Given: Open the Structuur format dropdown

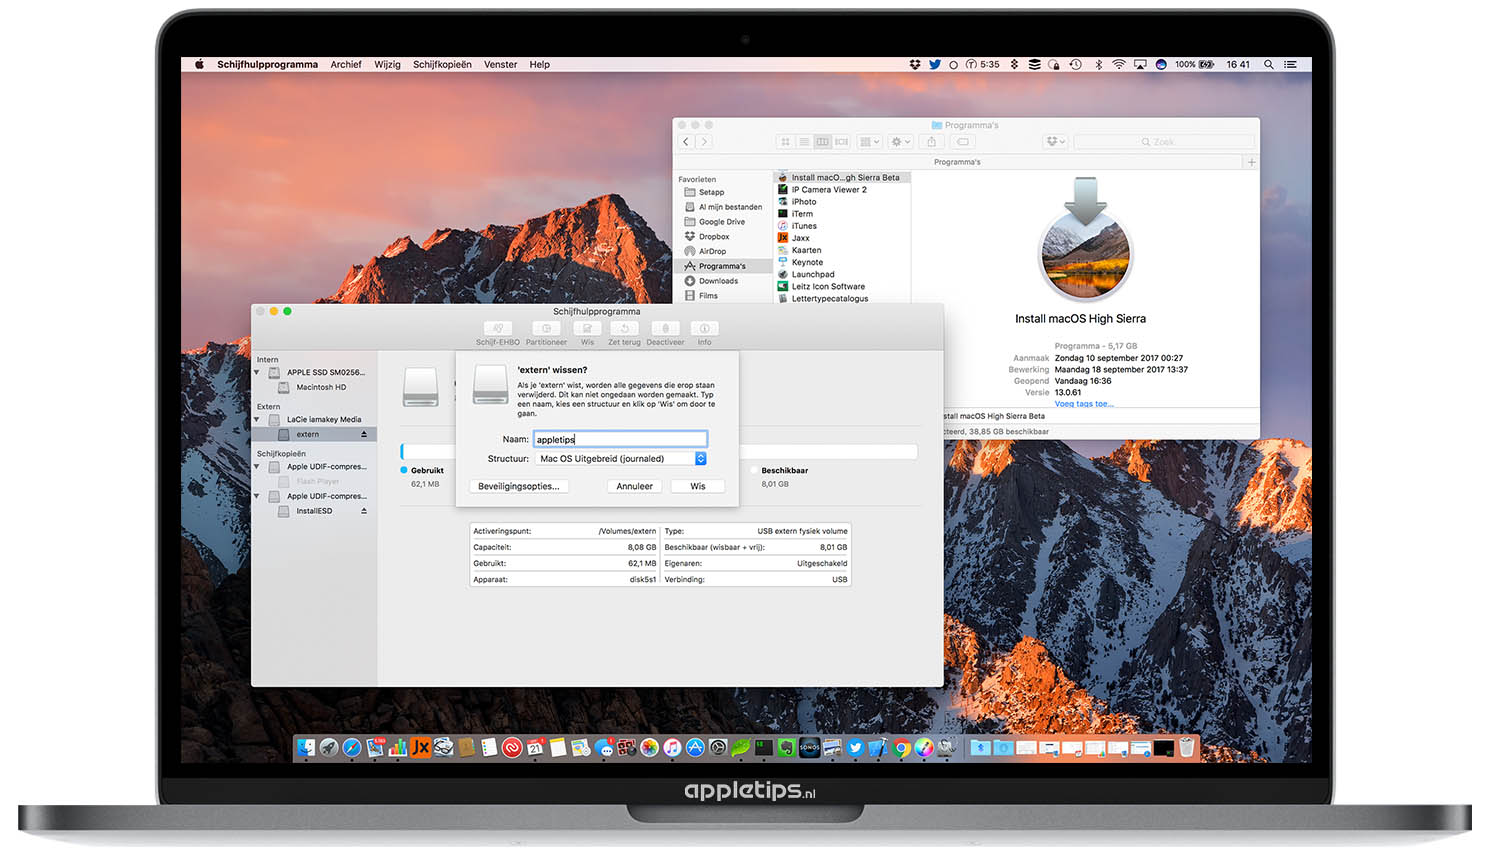Looking at the screenshot, I should (621, 459).
